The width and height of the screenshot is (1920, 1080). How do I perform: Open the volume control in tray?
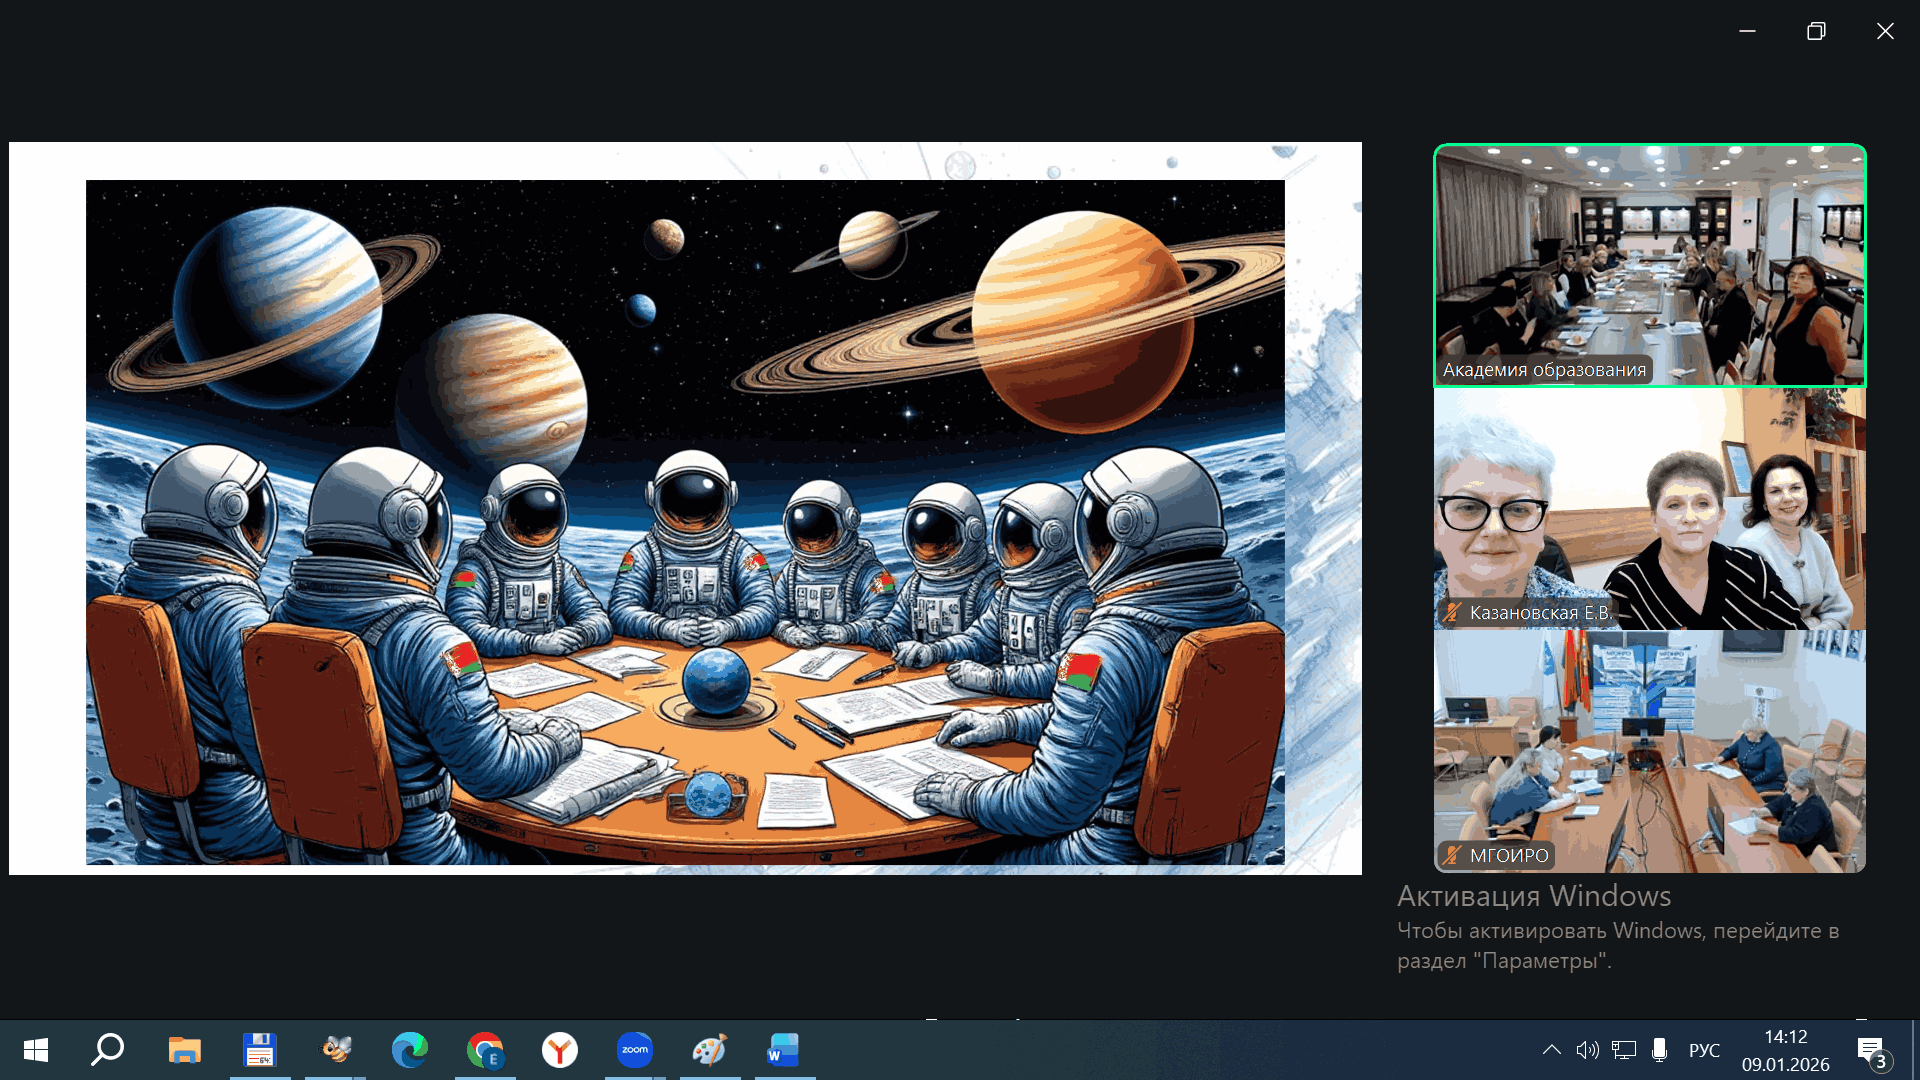(1587, 1050)
